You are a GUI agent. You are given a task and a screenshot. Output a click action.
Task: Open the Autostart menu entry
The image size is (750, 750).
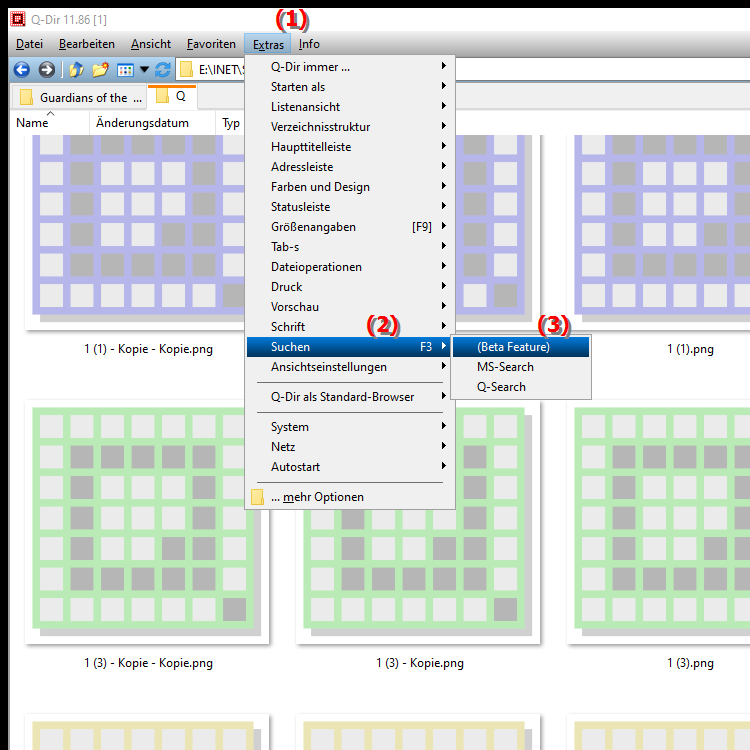tap(350, 467)
